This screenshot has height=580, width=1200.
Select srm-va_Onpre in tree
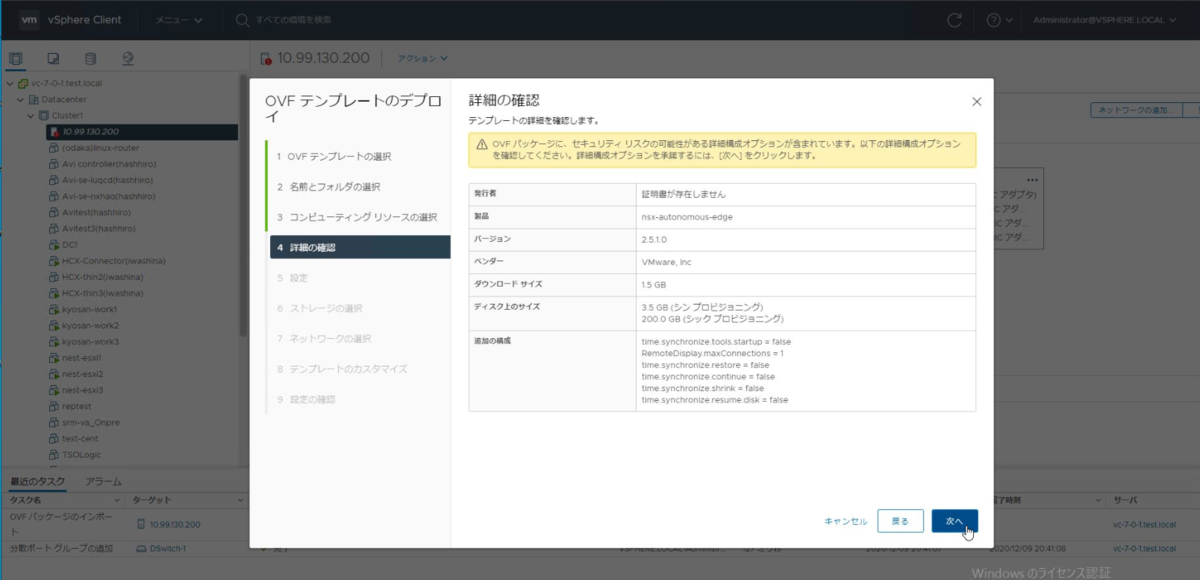tap(91, 422)
